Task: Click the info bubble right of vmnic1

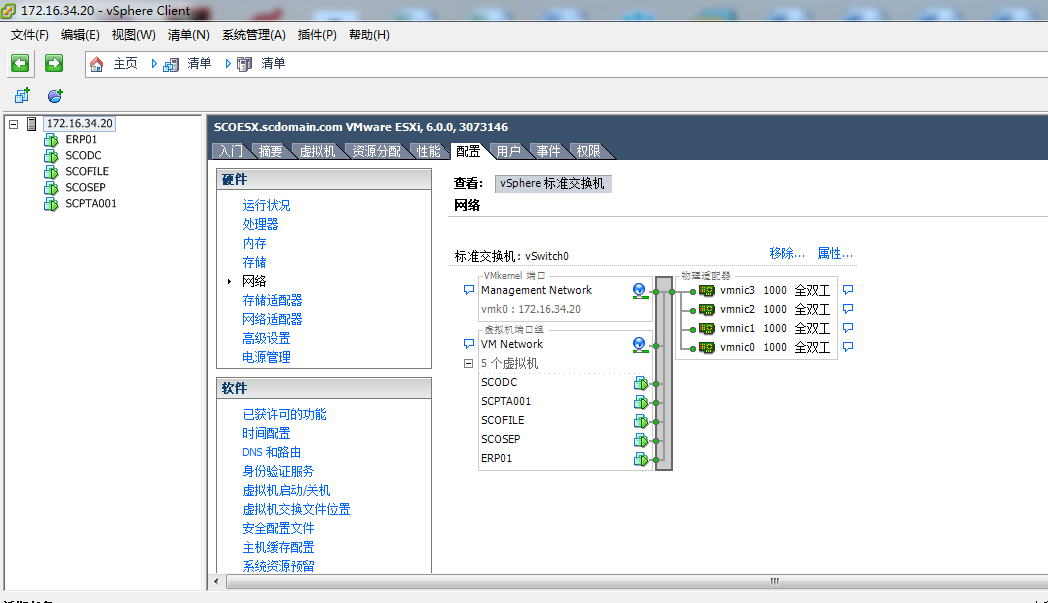Action: click(x=848, y=328)
